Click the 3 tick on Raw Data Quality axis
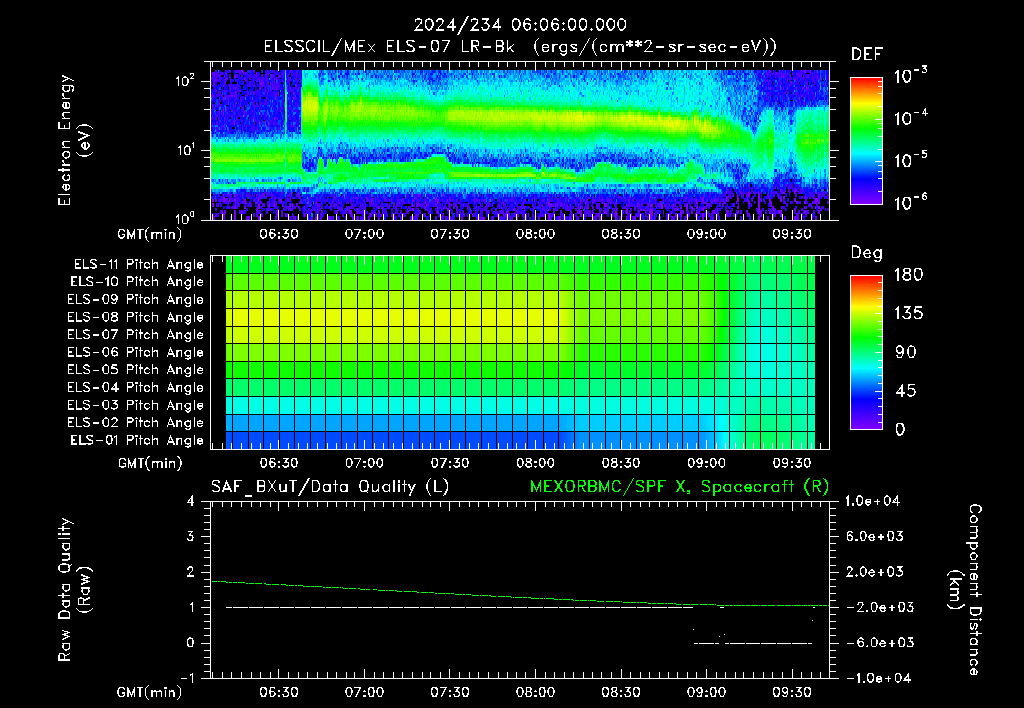Screen dimensions: 1024x708 coord(191,536)
